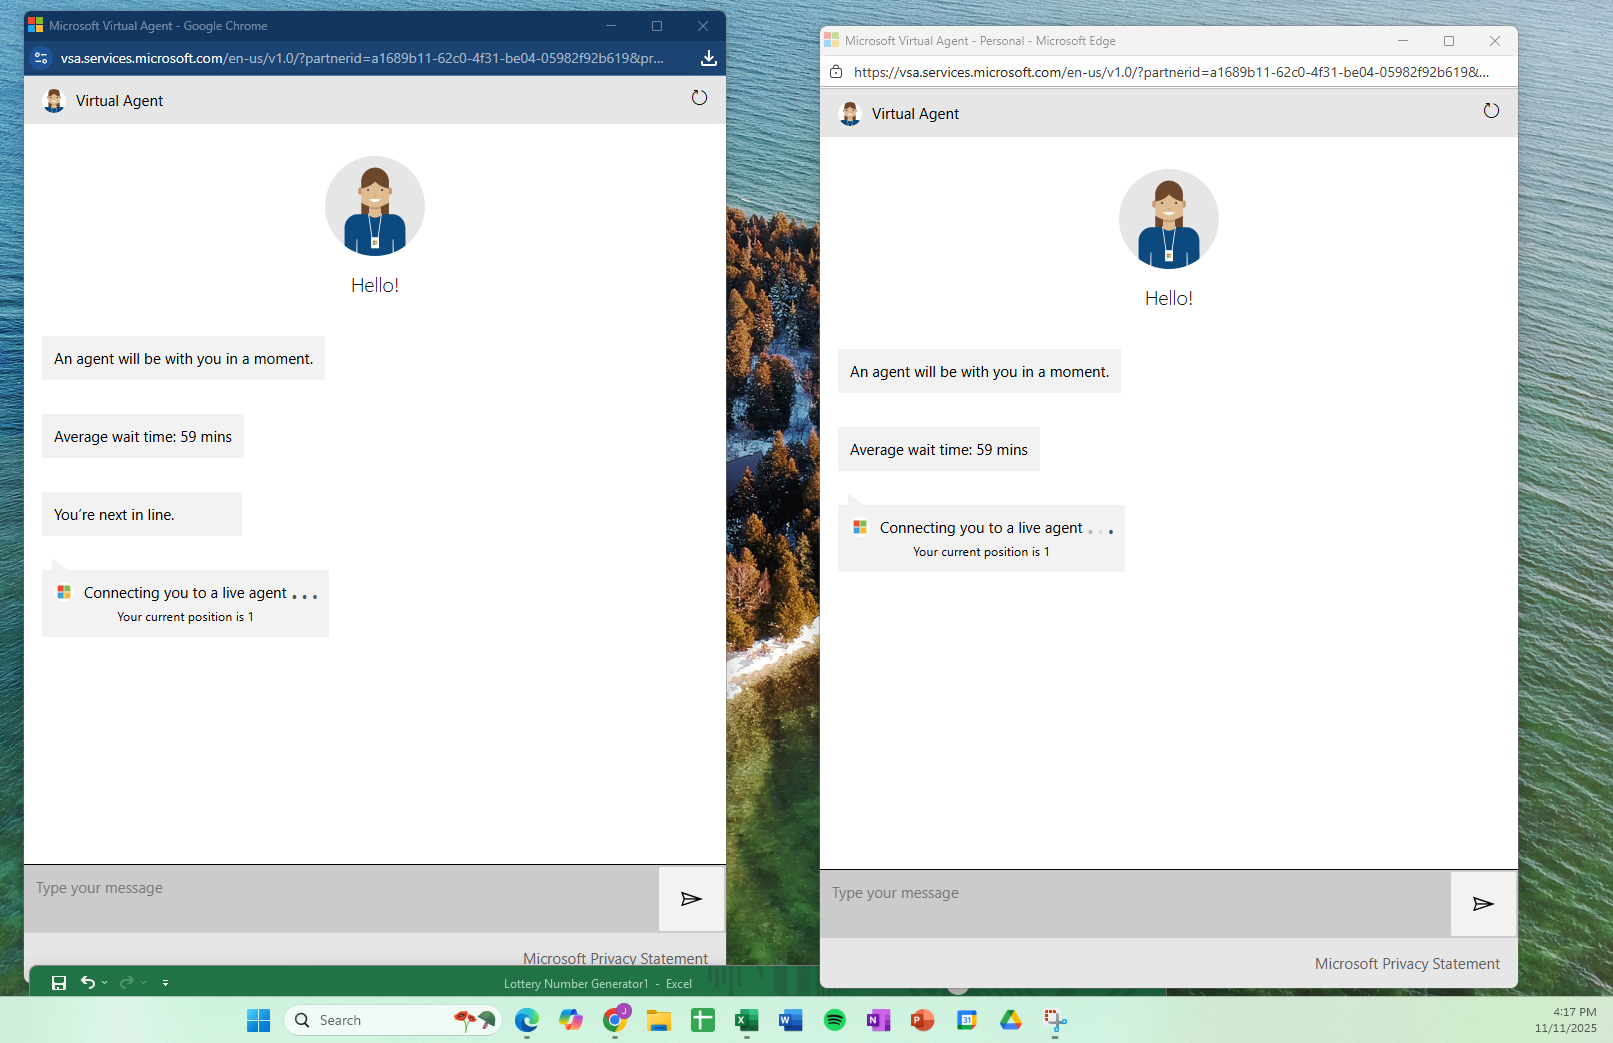The width and height of the screenshot is (1613, 1043).
Task: Click 'Average wait time: 59 mins' in the Edge window
Action: 939,449
